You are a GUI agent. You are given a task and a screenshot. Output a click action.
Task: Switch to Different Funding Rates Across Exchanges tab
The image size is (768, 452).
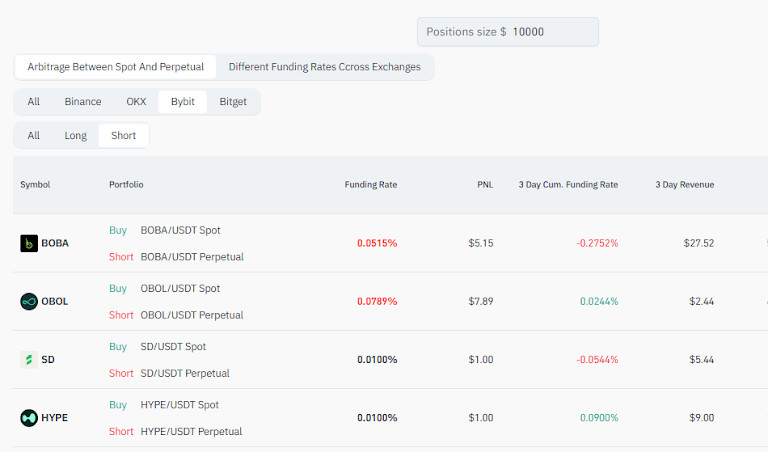[324, 67]
